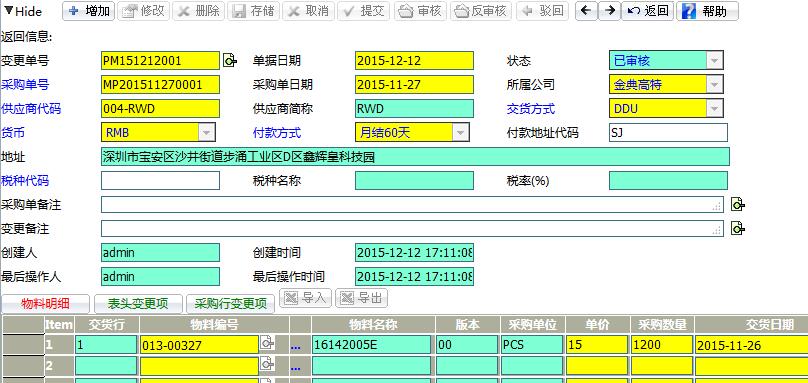The height and width of the screenshot is (383, 808).
Task: Click the 供应商代码 field 004-RWD
Action: point(160,109)
